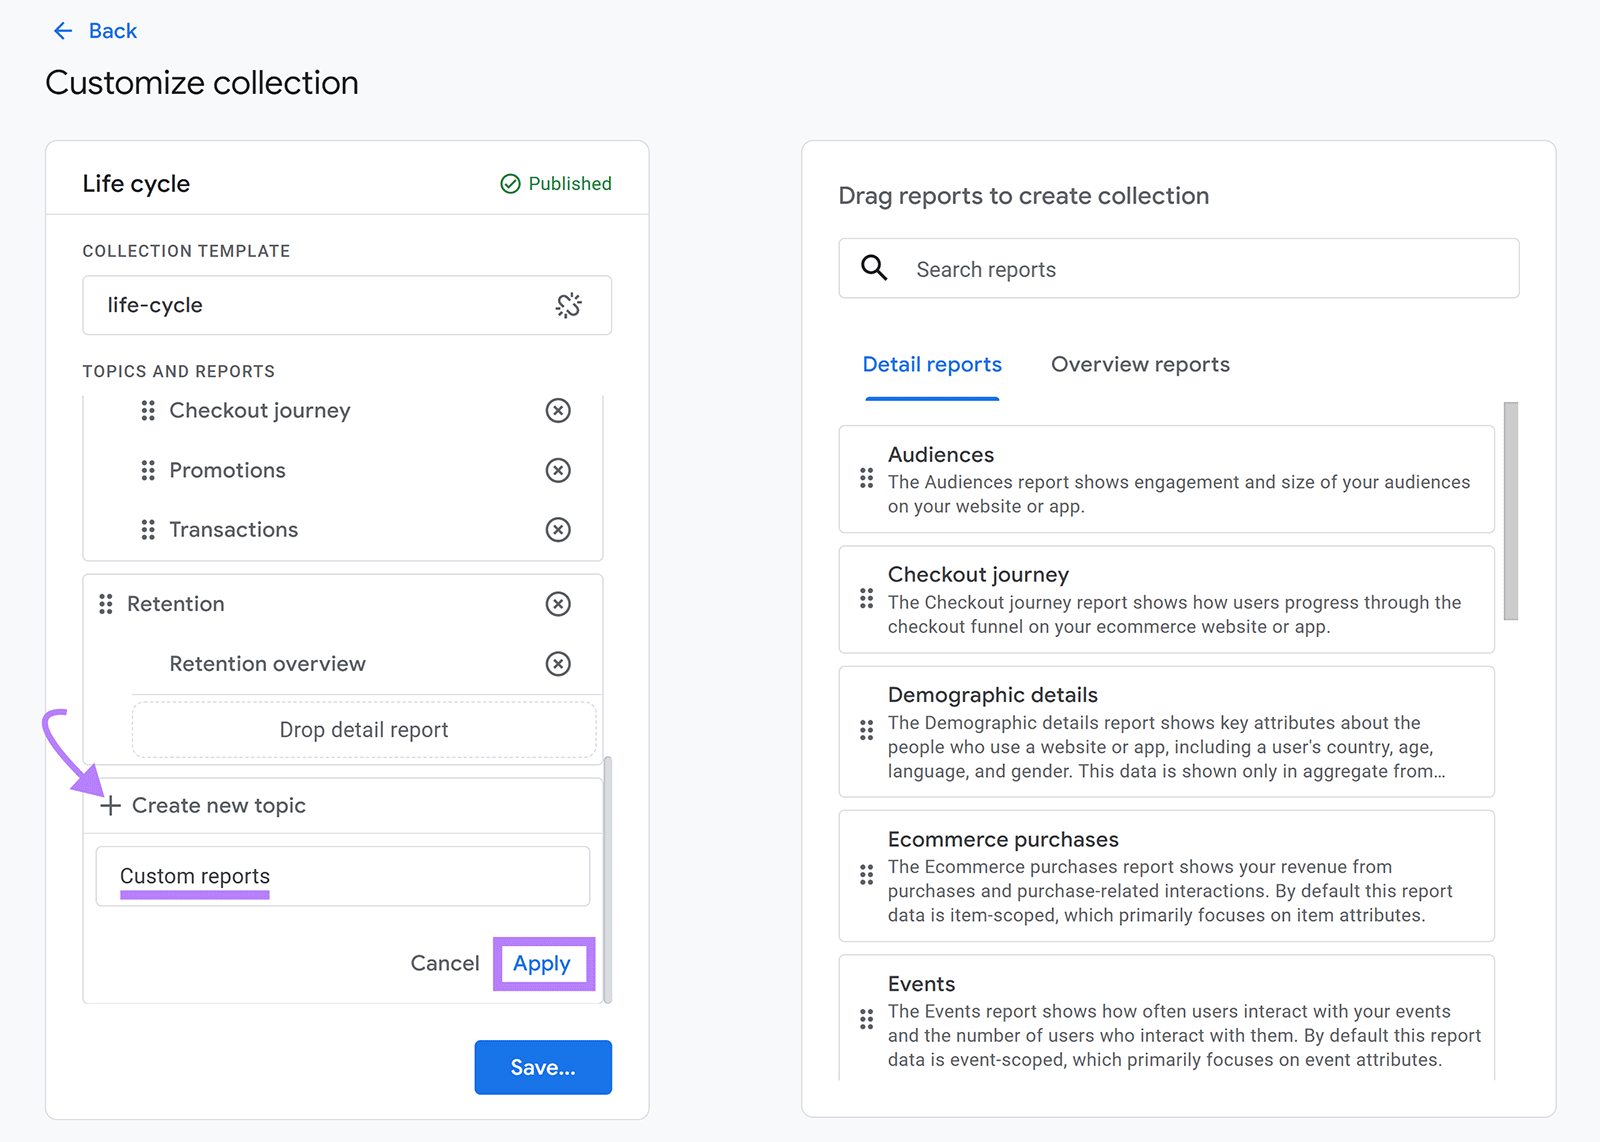1600x1142 pixels.
Task: Grab the Ecommerce purchases drag handle
Action: point(867,875)
